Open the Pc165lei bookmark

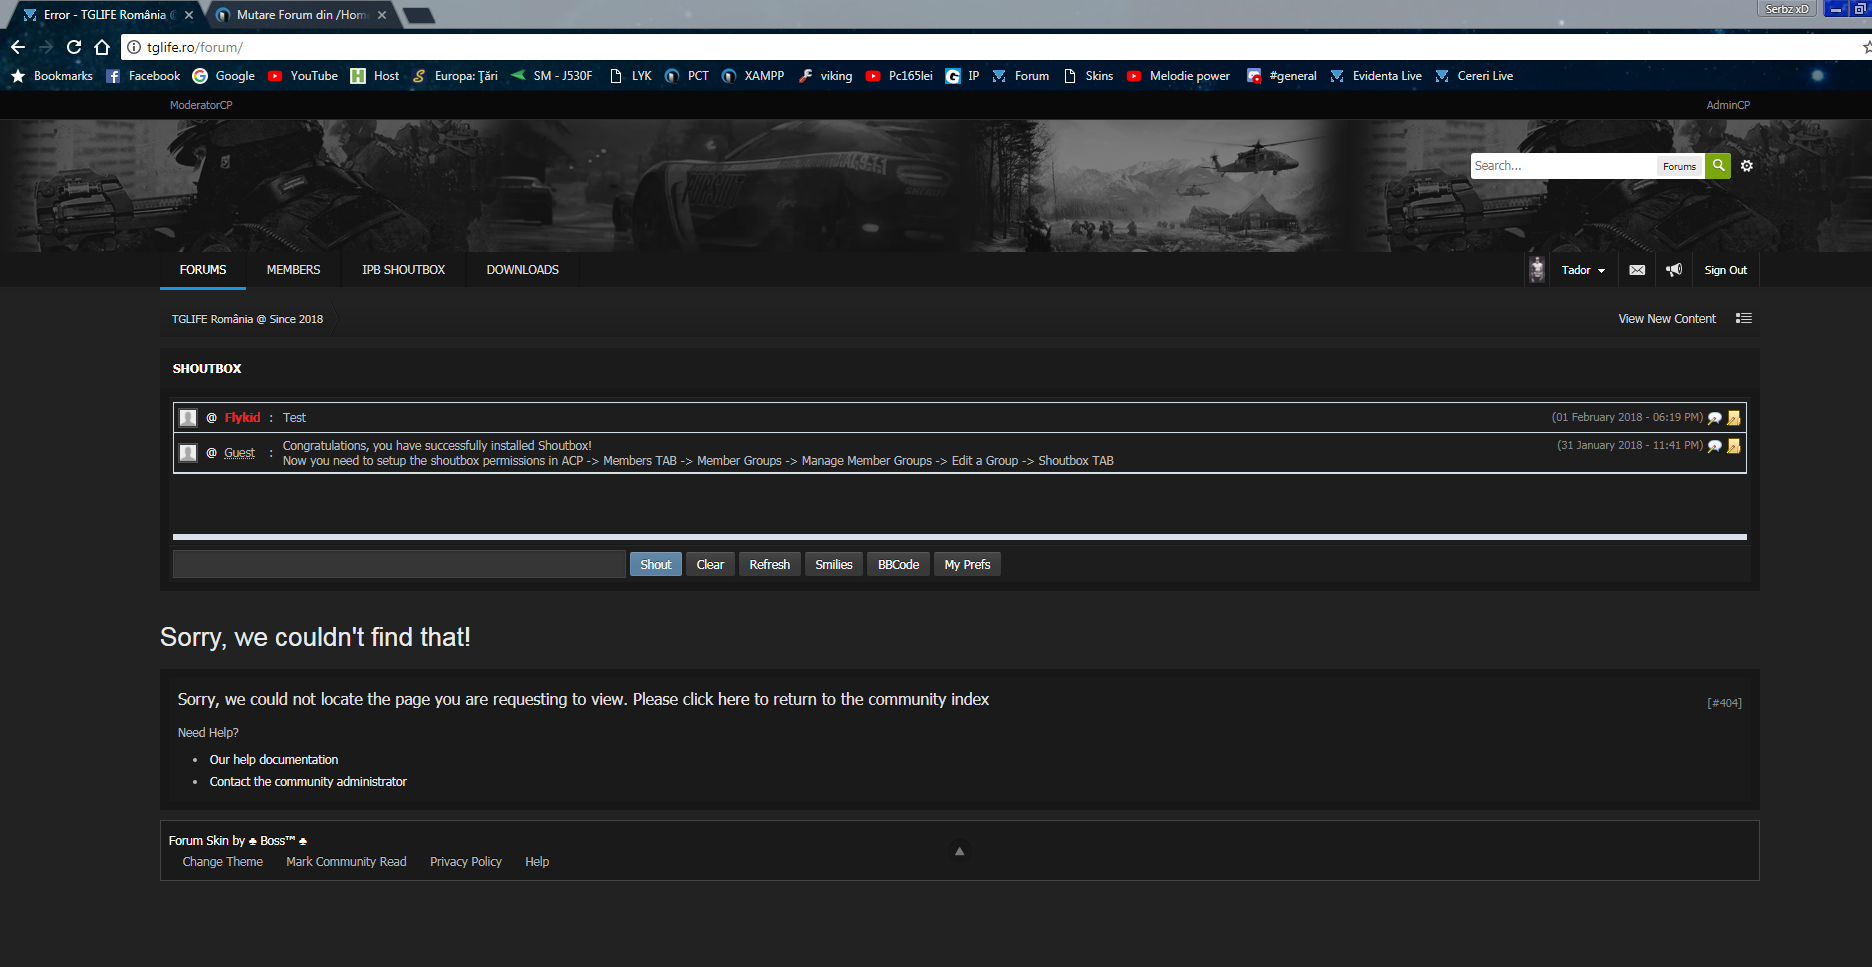[x=899, y=76]
